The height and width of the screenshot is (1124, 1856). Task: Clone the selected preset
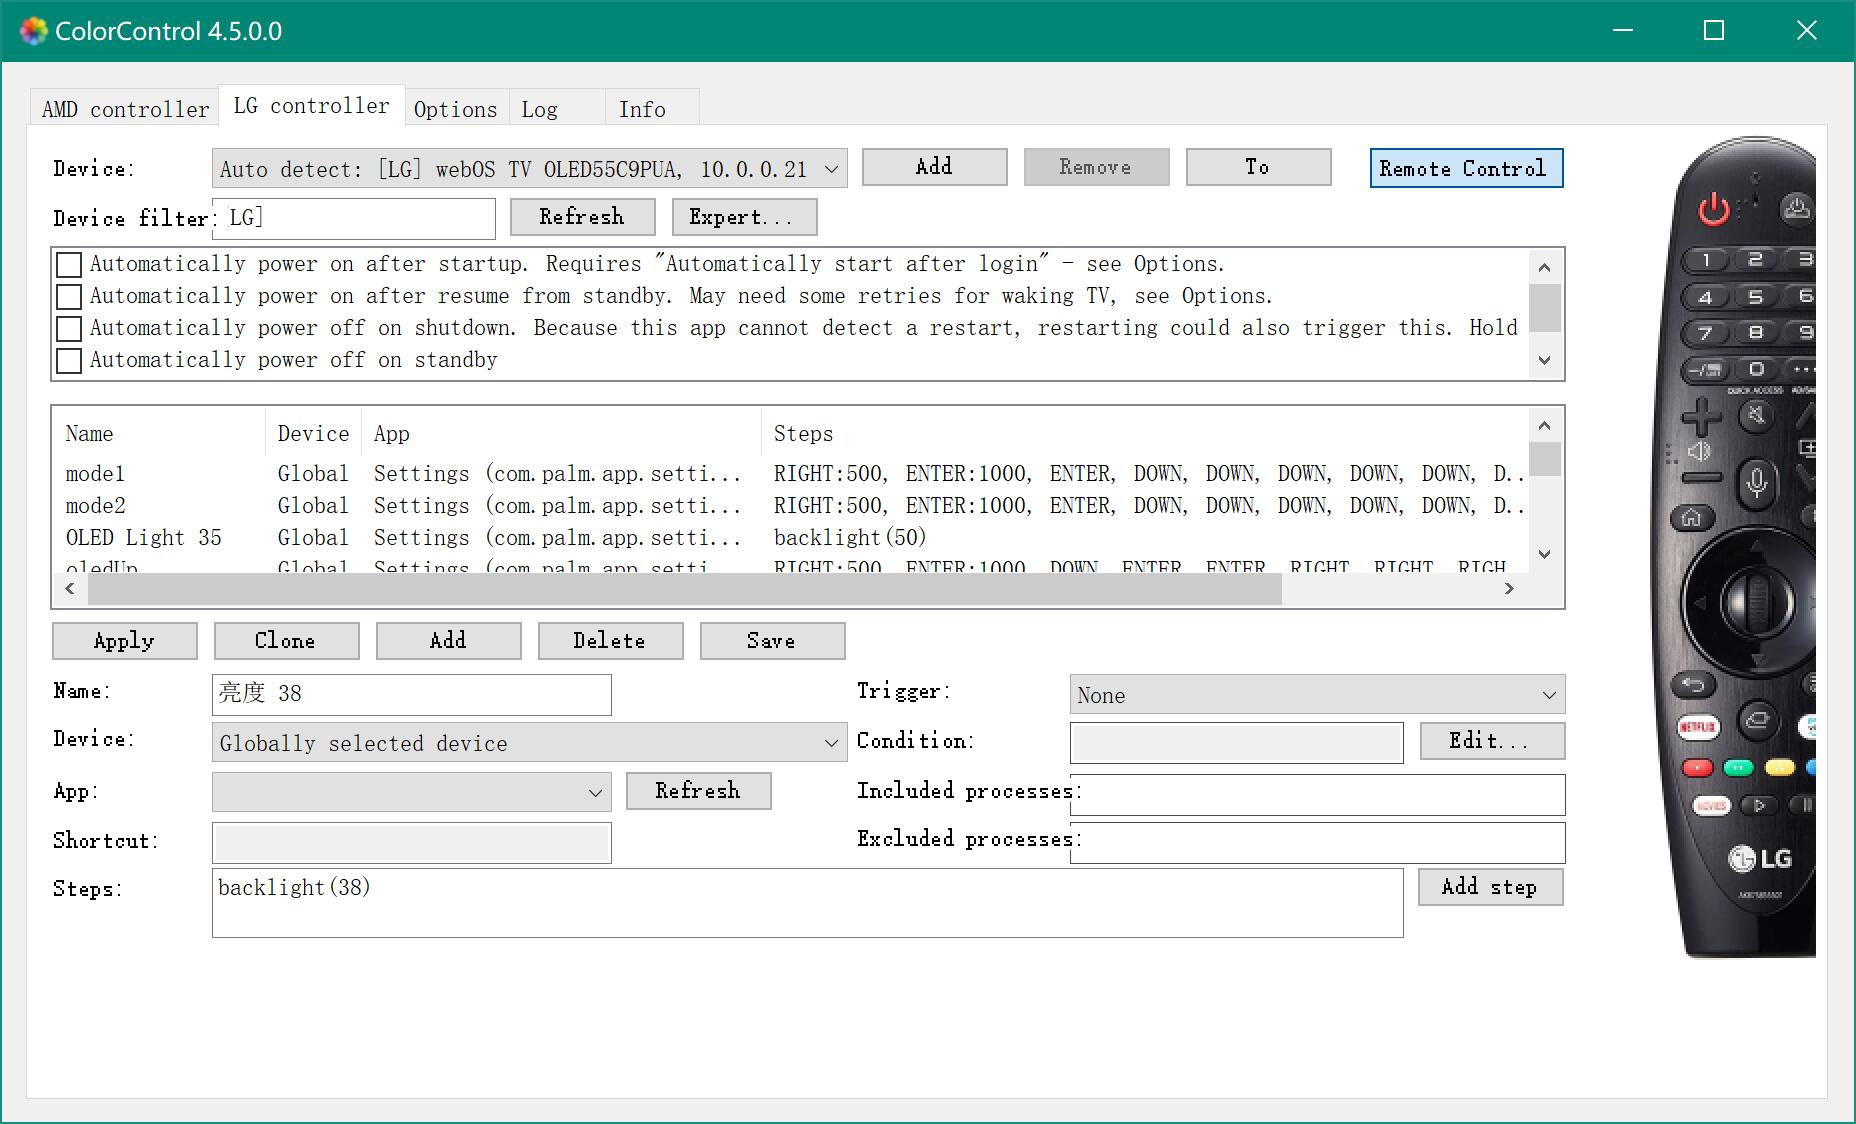click(x=286, y=641)
